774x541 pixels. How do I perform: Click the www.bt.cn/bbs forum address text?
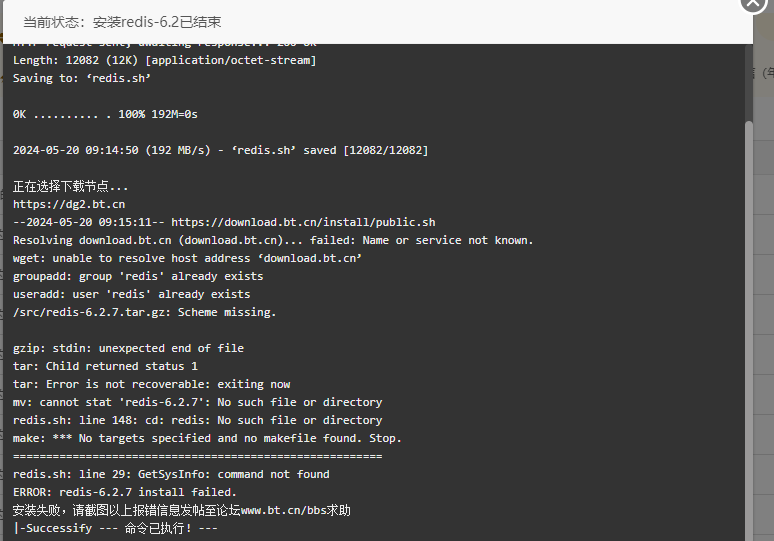click(x=281, y=510)
